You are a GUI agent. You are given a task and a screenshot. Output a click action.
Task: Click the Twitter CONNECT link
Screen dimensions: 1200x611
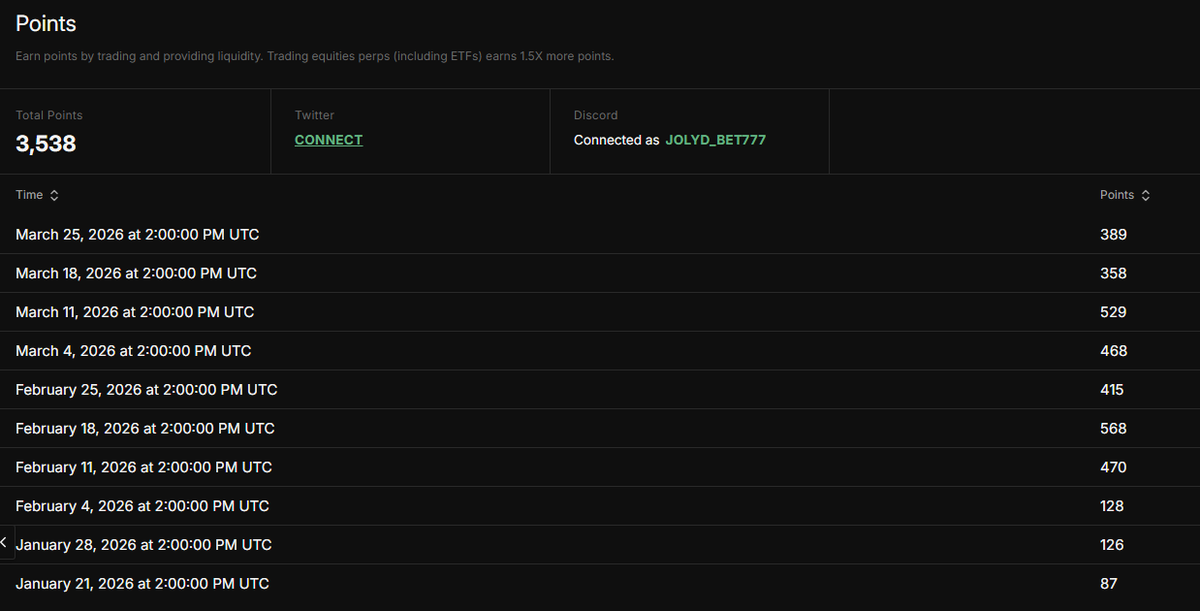[329, 140]
